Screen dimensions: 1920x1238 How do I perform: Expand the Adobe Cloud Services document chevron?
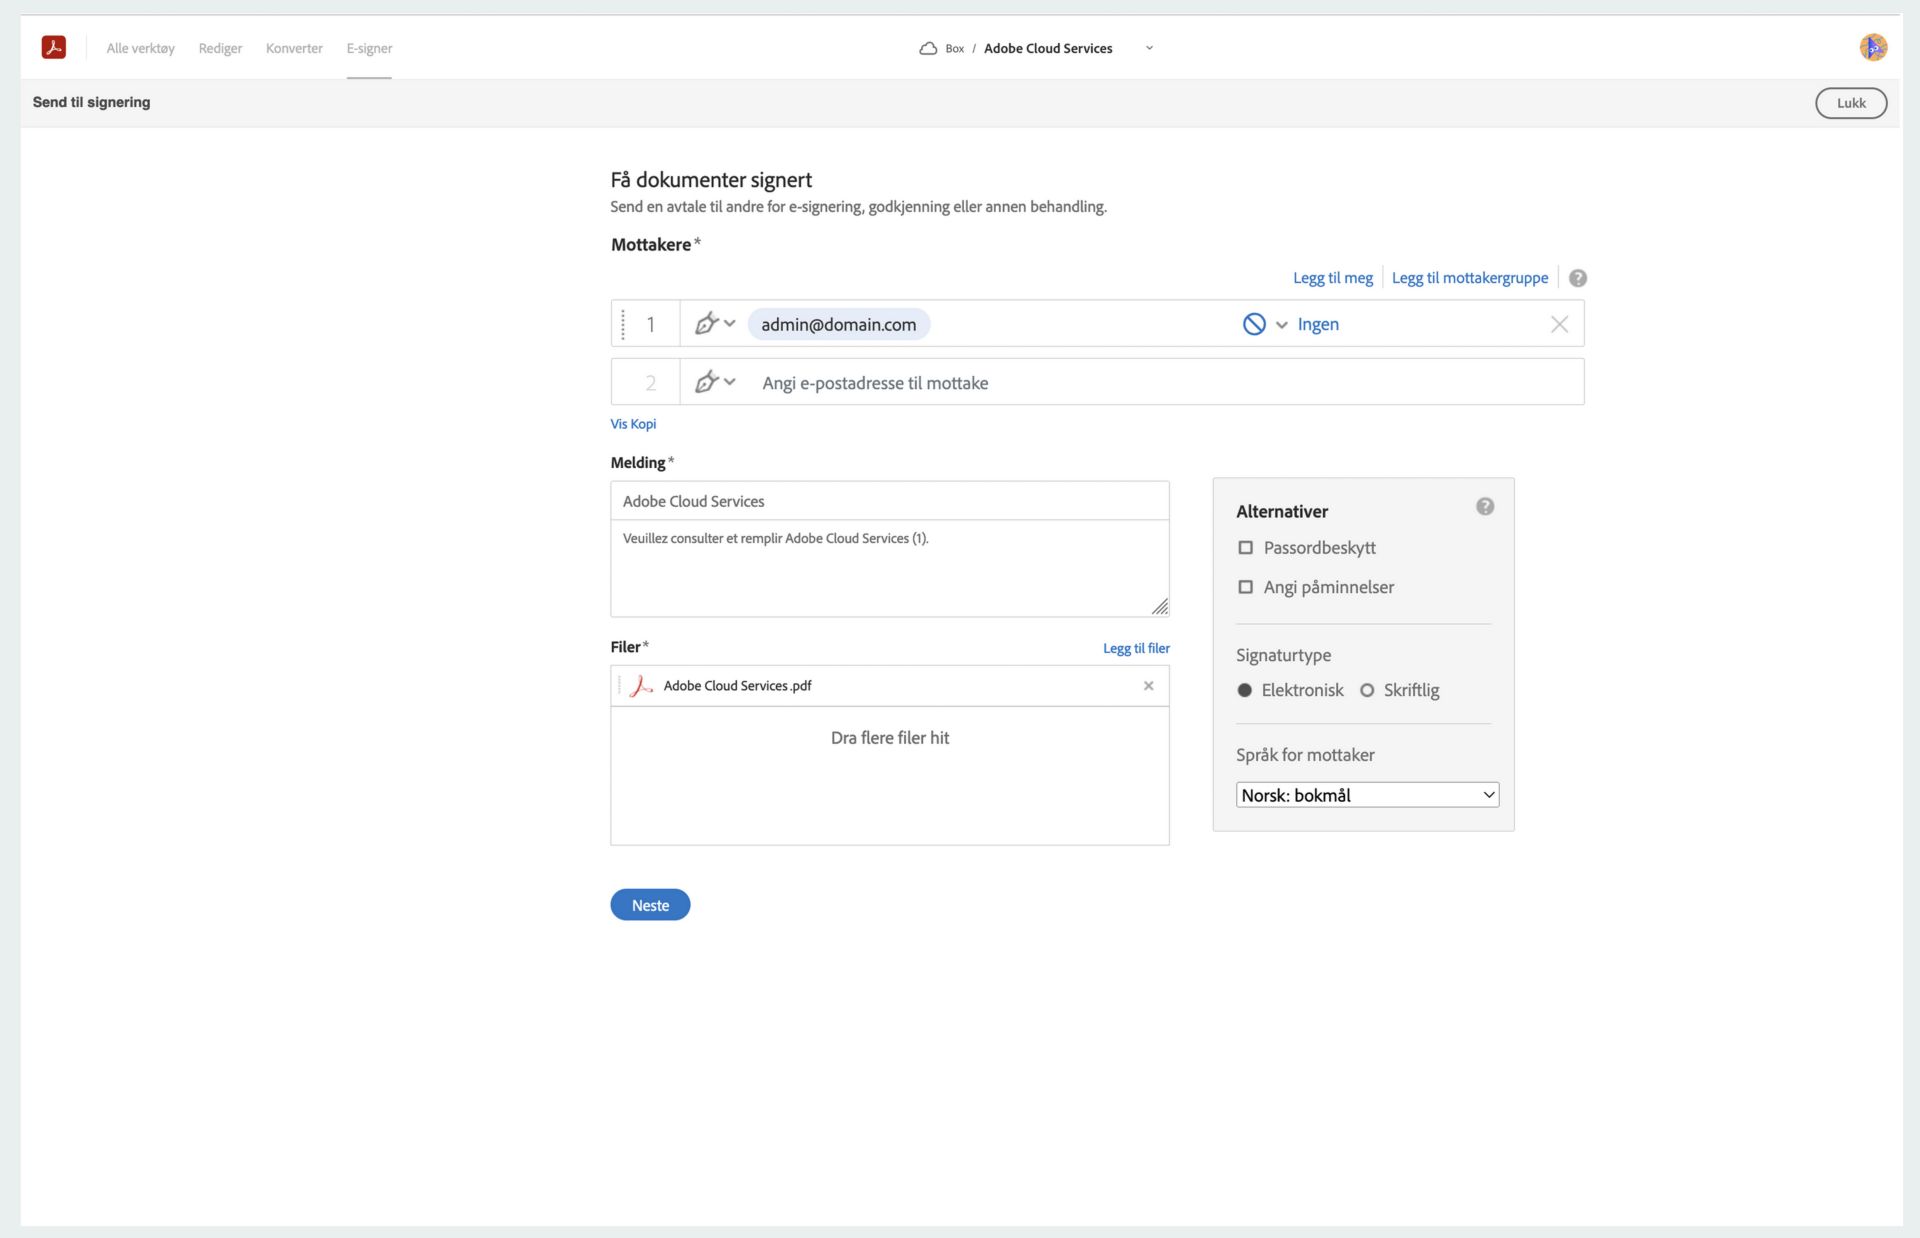click(1149, 48)
